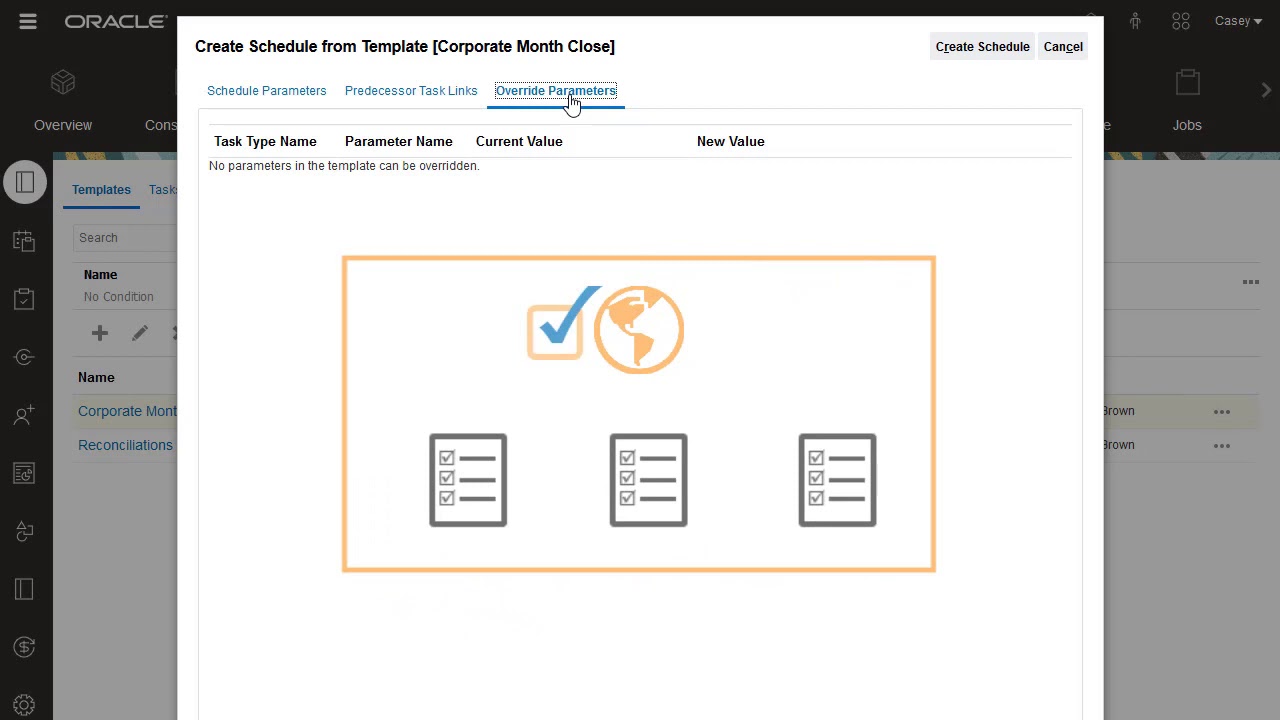Open the Name No Condition filter
Screen dimensions: 1280x720
pos(118,286)
